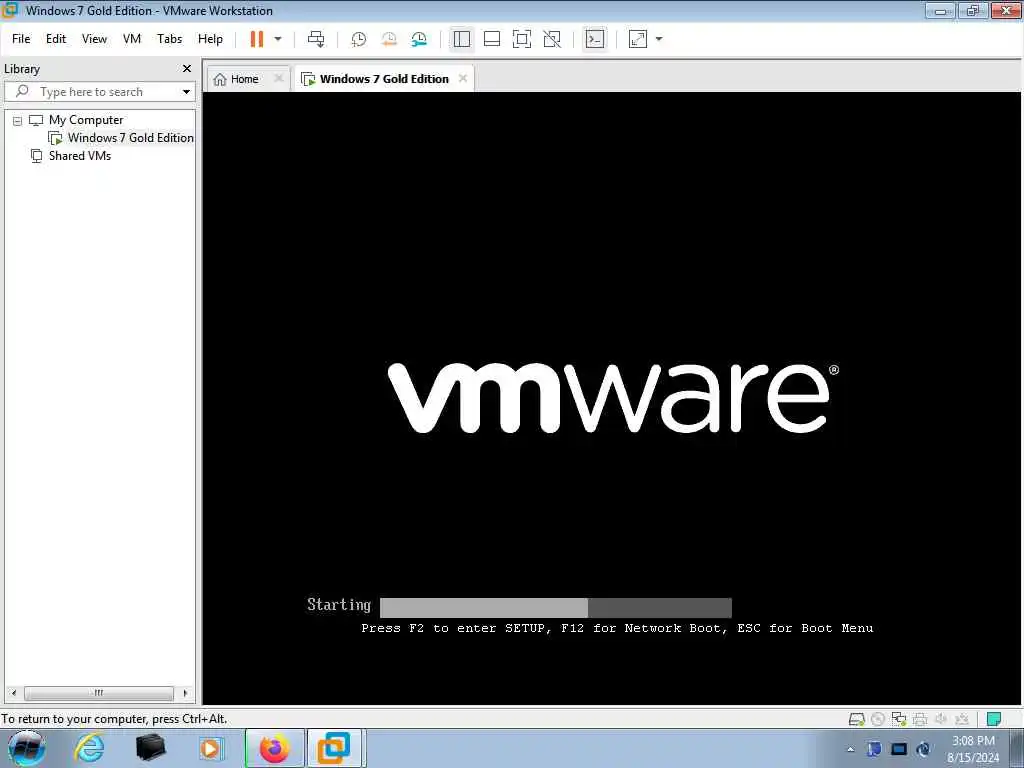Open the snapshot manager
This screenshot has height=768, width=1024.
pos(419,39)
